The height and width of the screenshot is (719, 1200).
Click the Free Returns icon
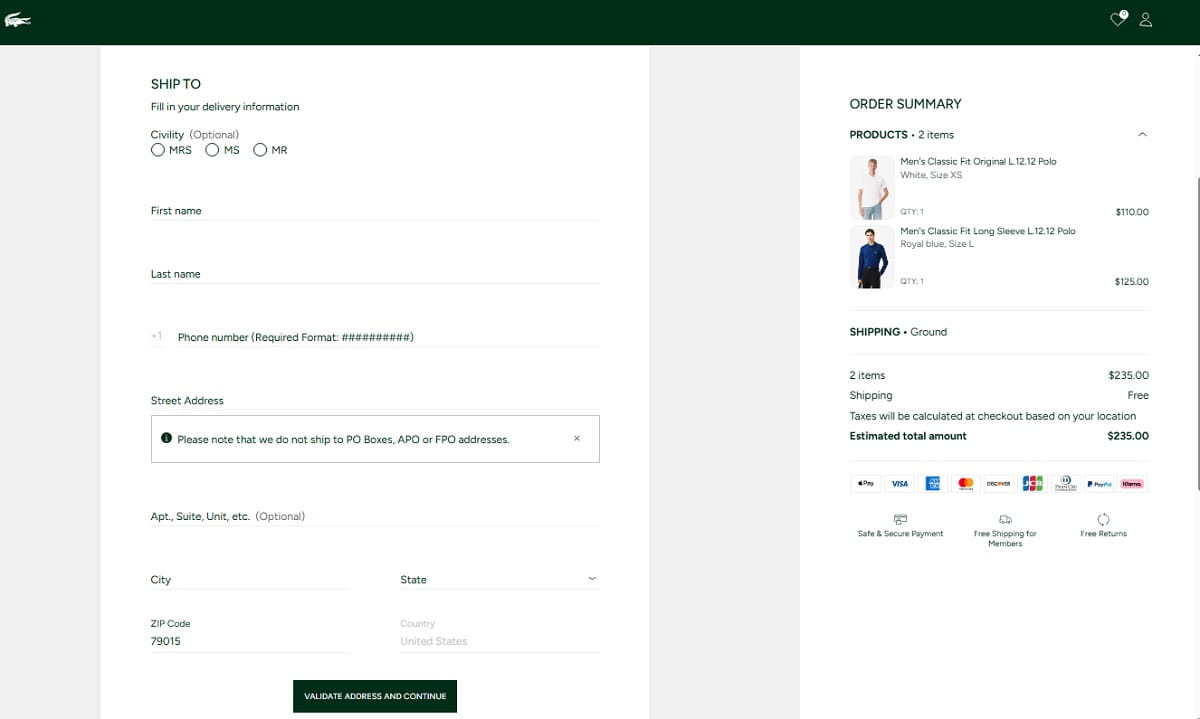click(1103, 520)
